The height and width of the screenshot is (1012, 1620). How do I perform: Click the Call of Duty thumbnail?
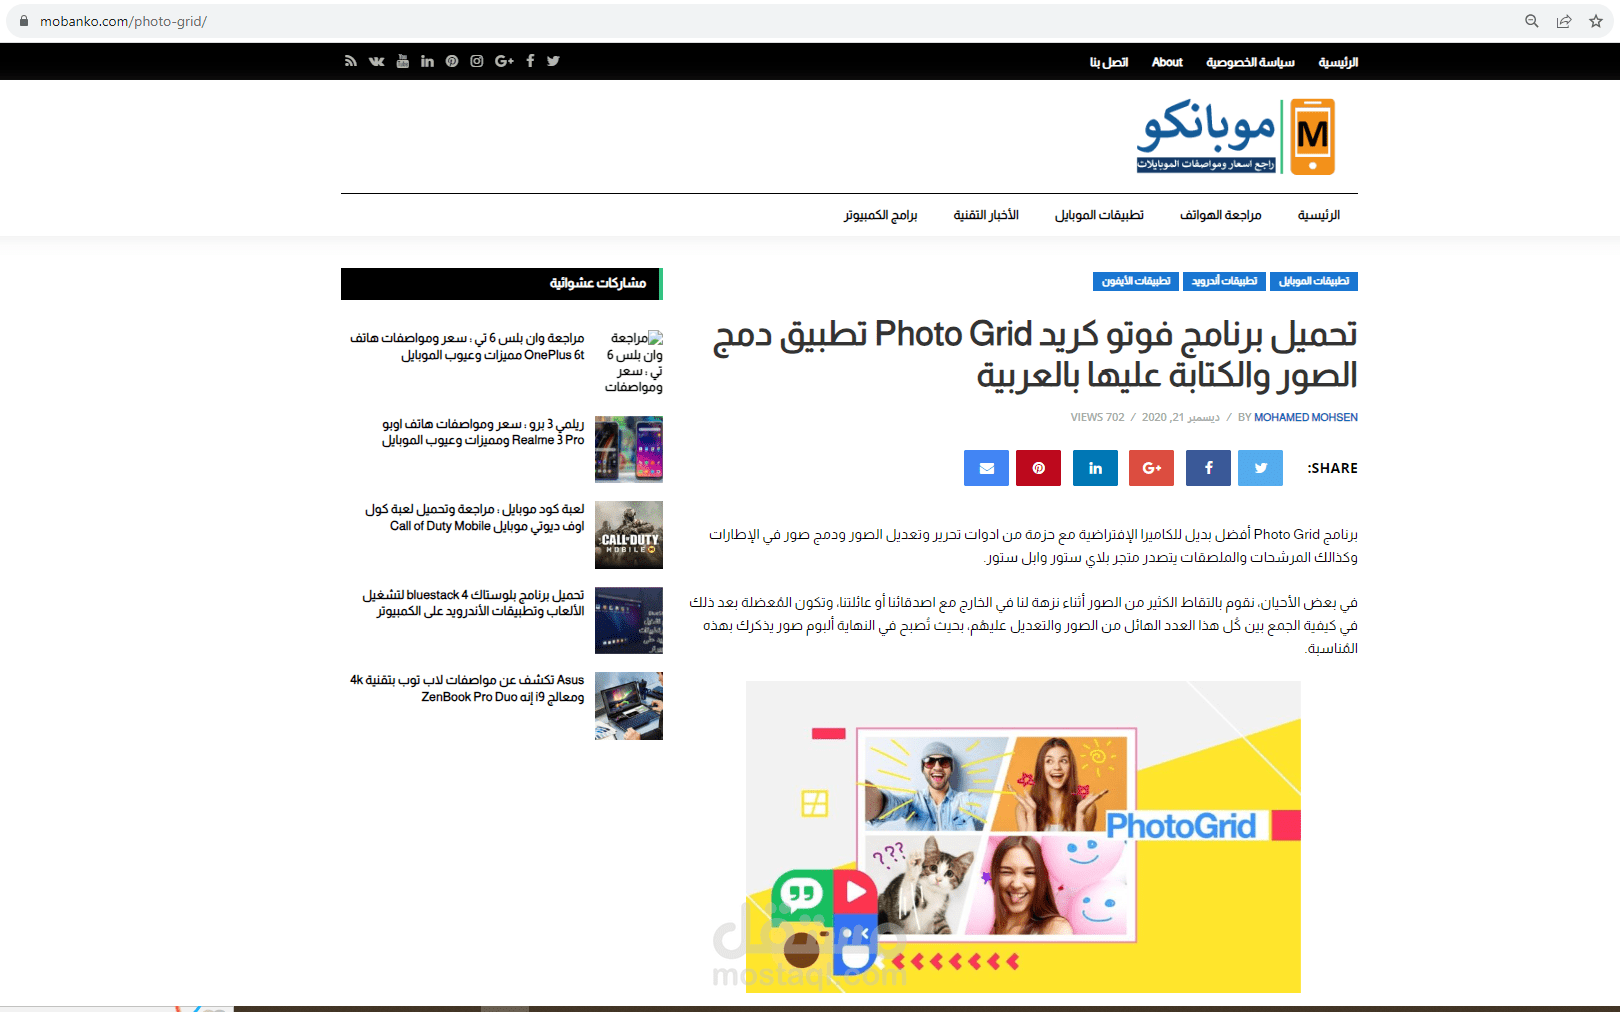(629, 535)
